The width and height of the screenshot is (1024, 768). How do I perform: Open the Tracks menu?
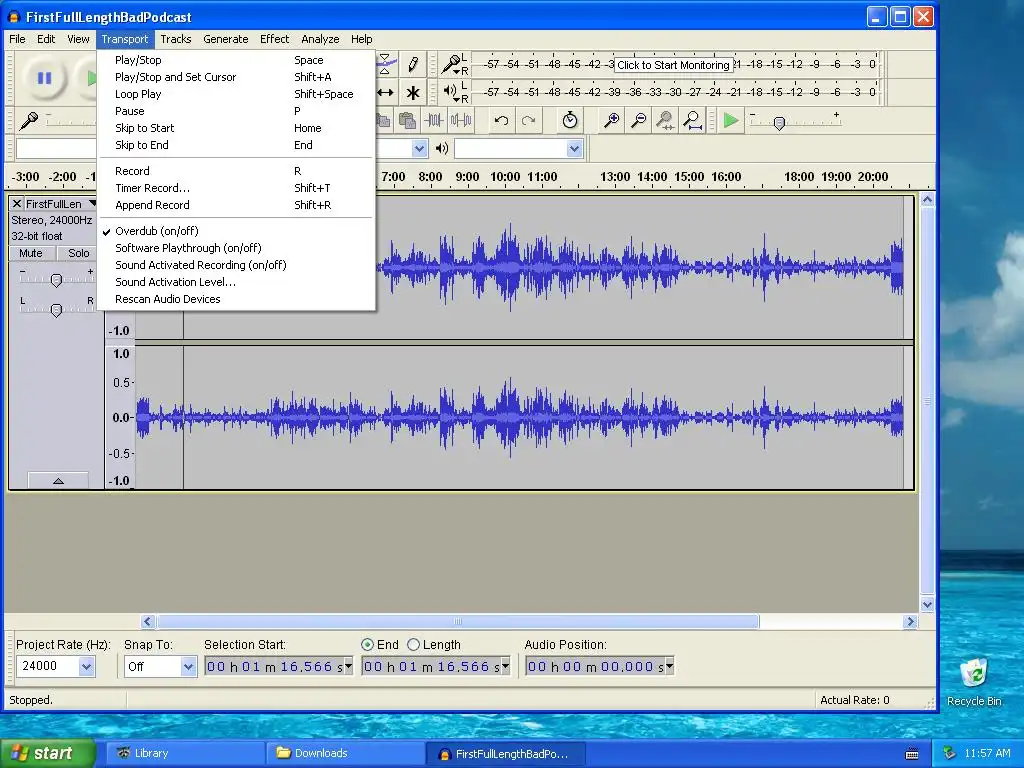[176, 39]
